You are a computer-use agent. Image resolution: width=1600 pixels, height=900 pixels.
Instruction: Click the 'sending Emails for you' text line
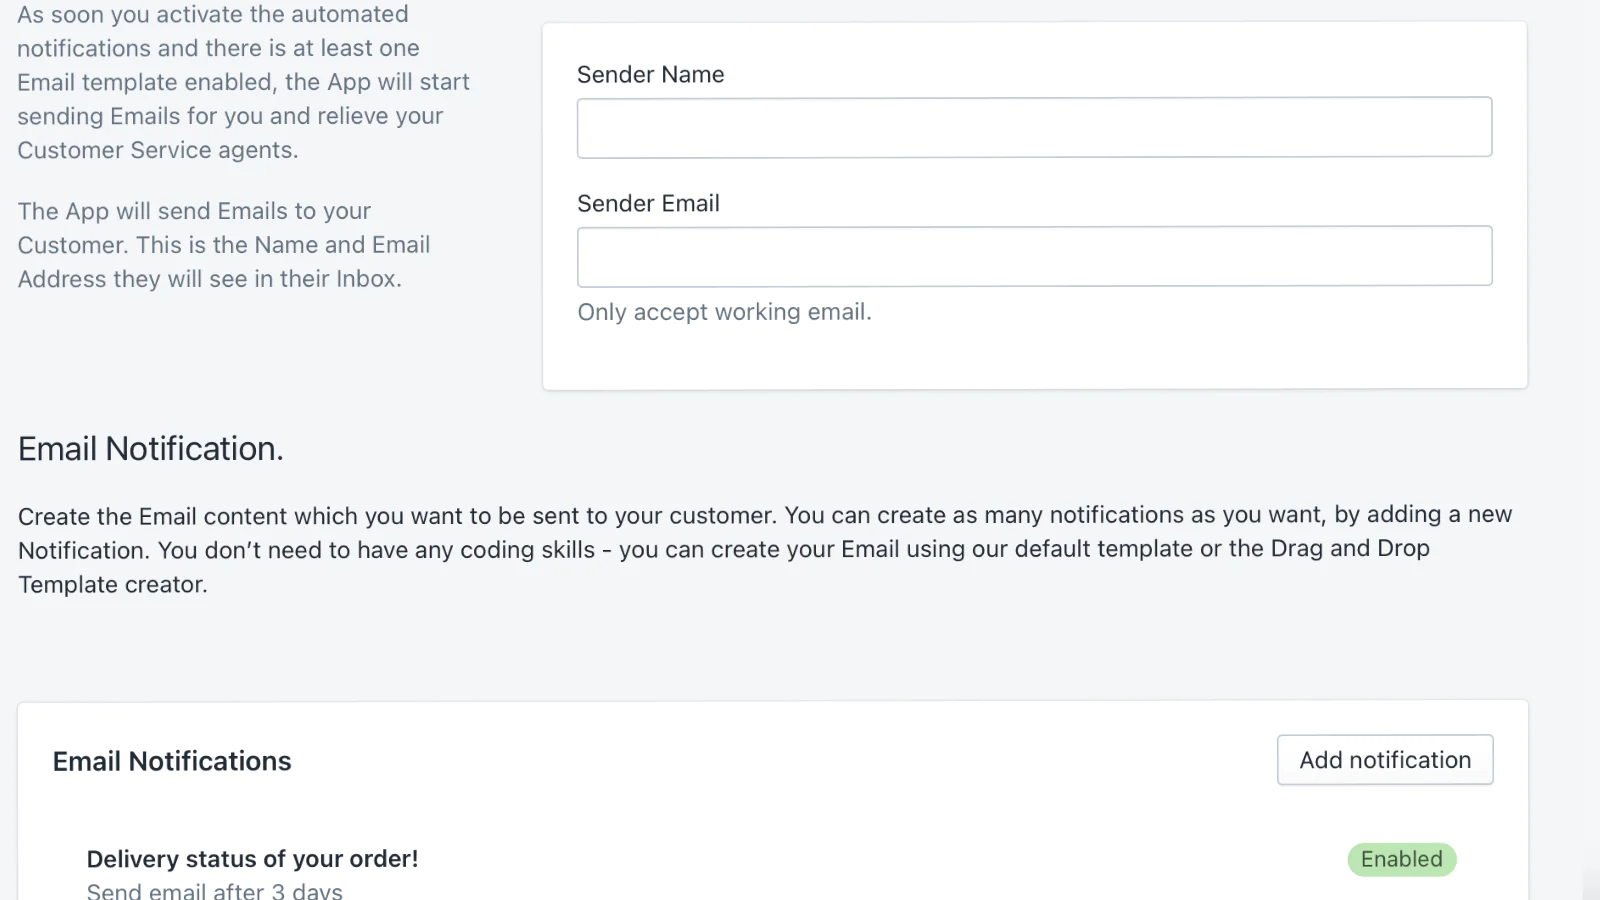coord(229,116)
